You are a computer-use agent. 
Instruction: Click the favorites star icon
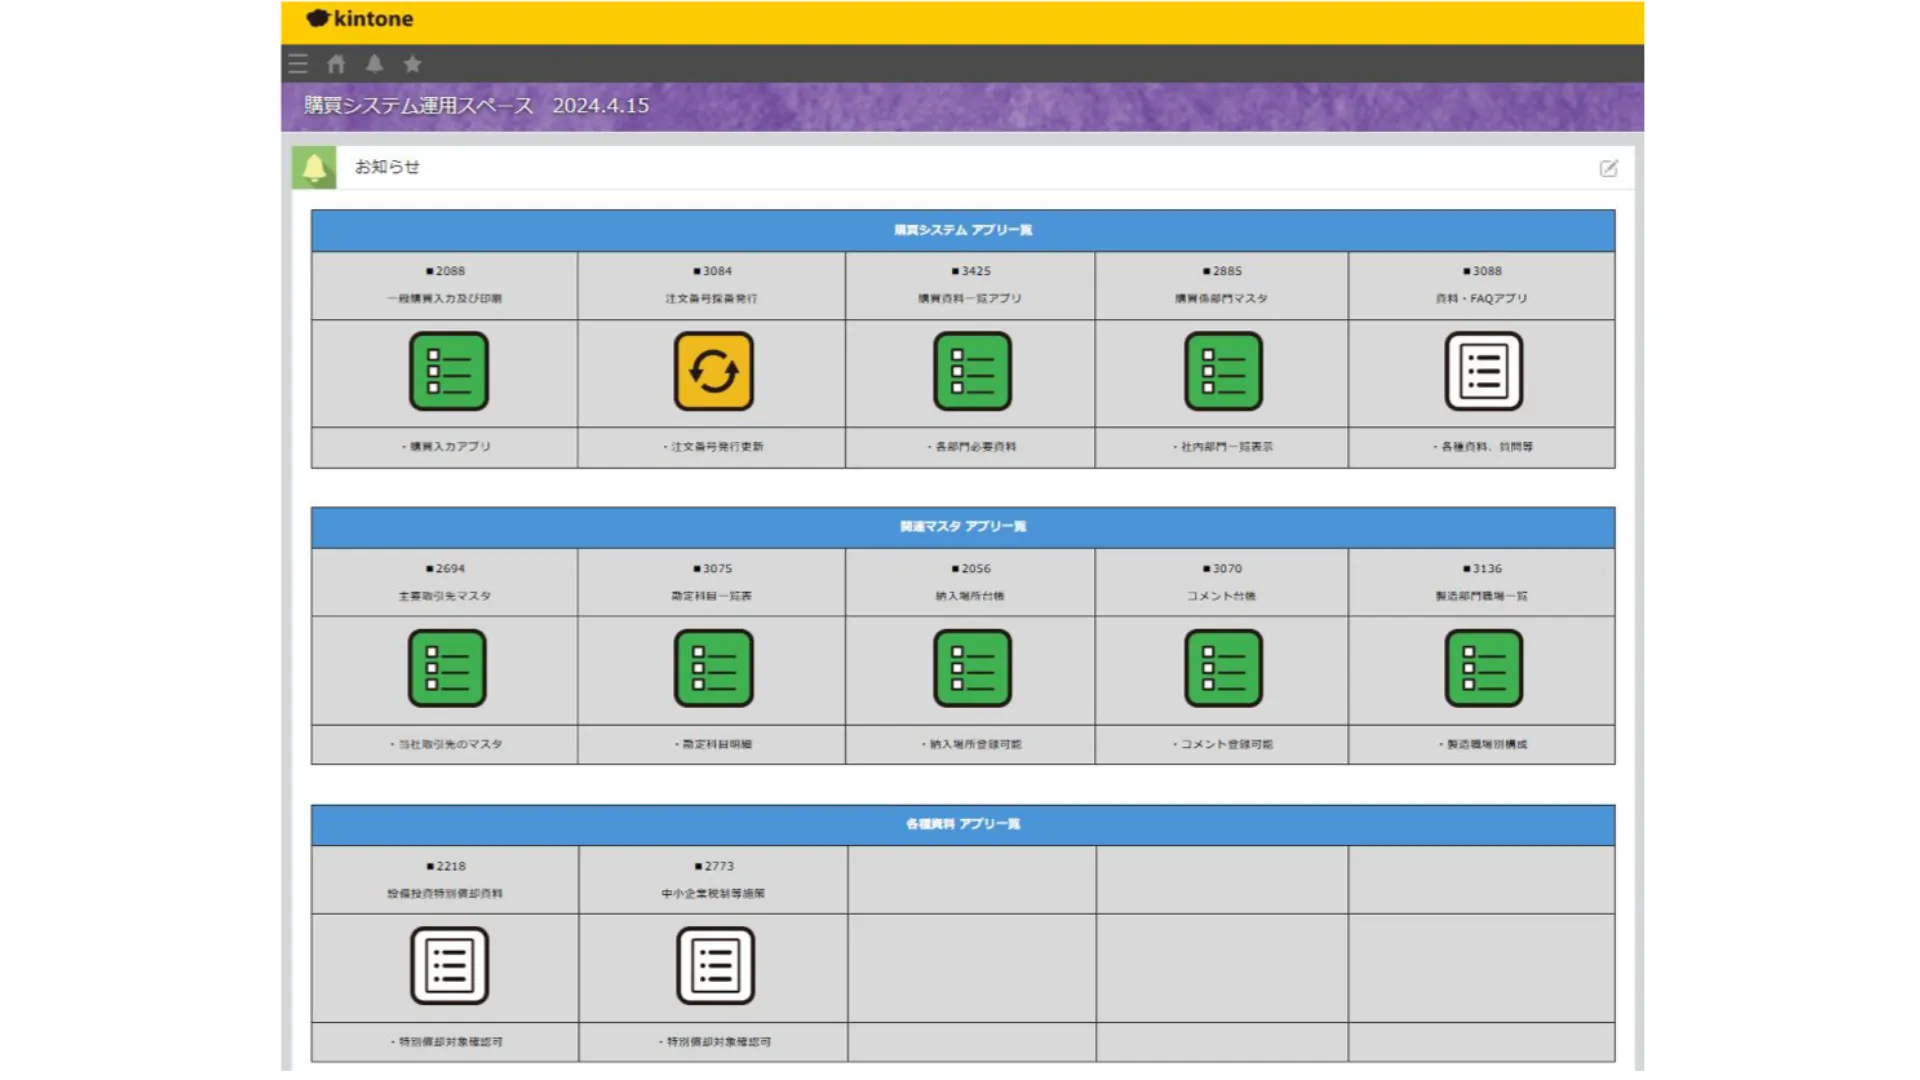(412, 64)
